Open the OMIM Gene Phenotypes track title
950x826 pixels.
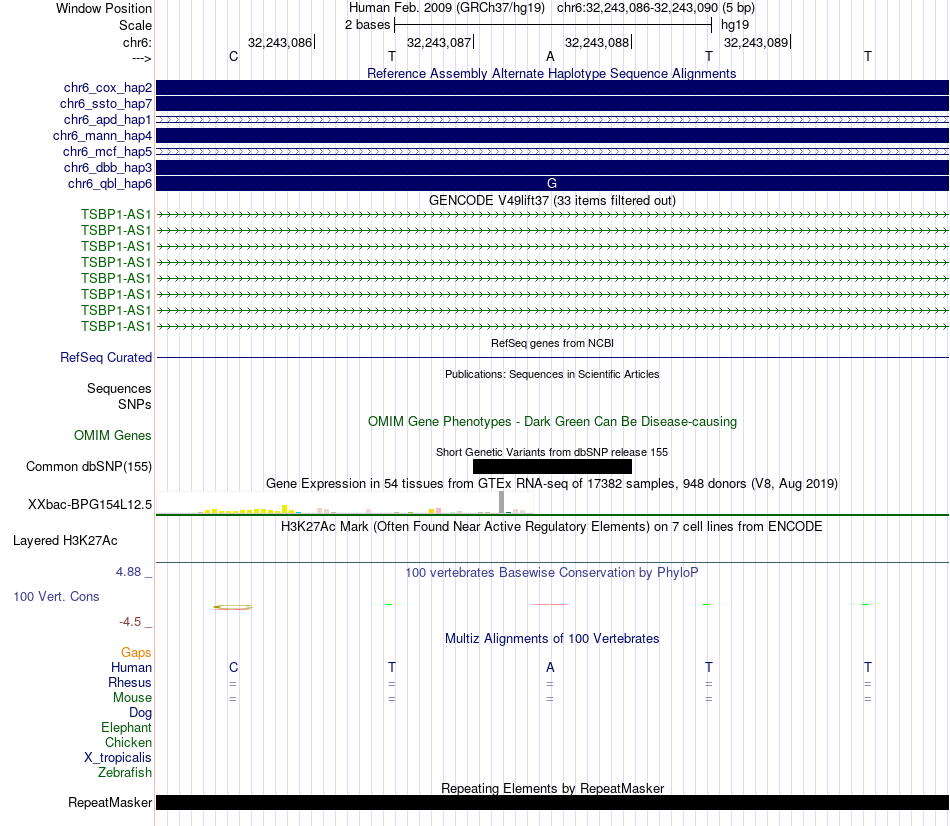click(552, 422)
